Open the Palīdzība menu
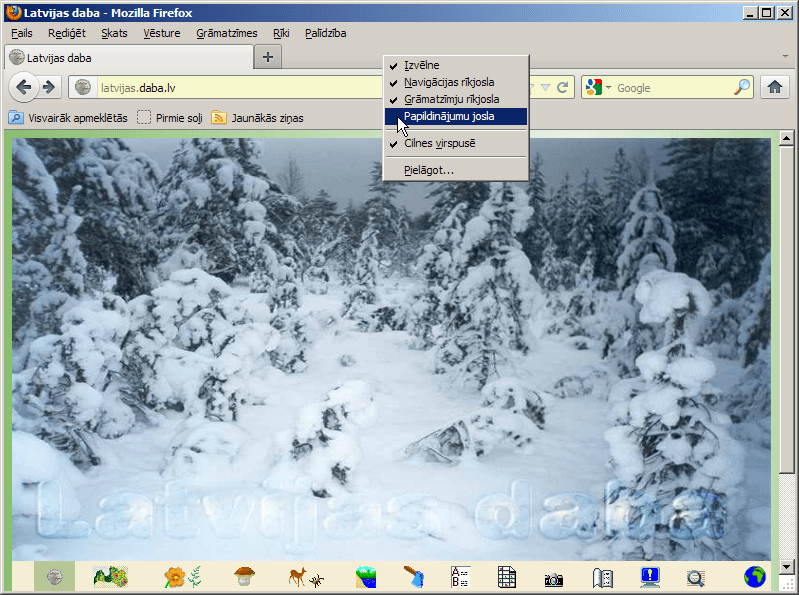 (x=326, y=33)
